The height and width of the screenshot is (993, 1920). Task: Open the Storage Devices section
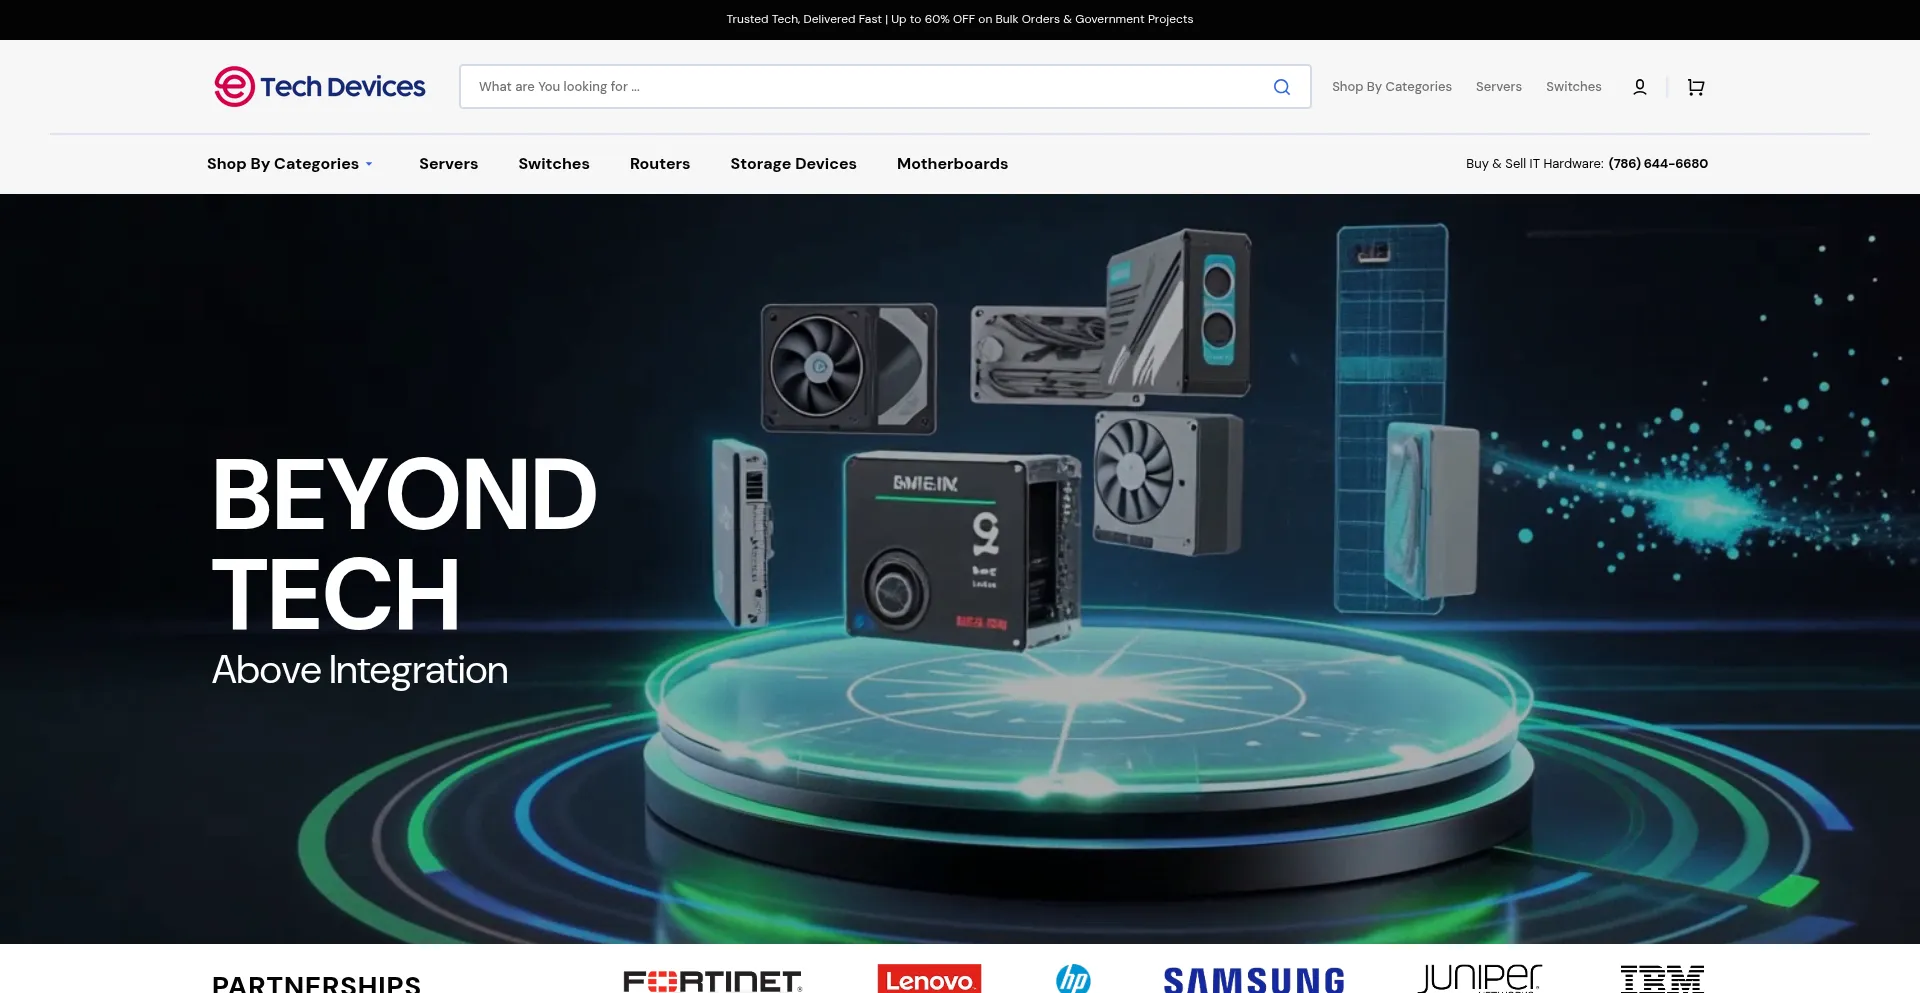(x=793, y=163)
